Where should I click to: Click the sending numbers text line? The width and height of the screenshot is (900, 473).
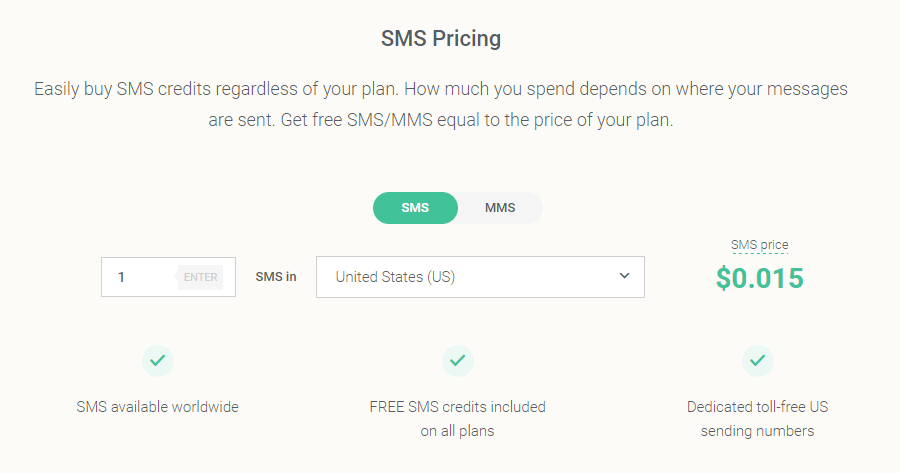click(758, 431)
